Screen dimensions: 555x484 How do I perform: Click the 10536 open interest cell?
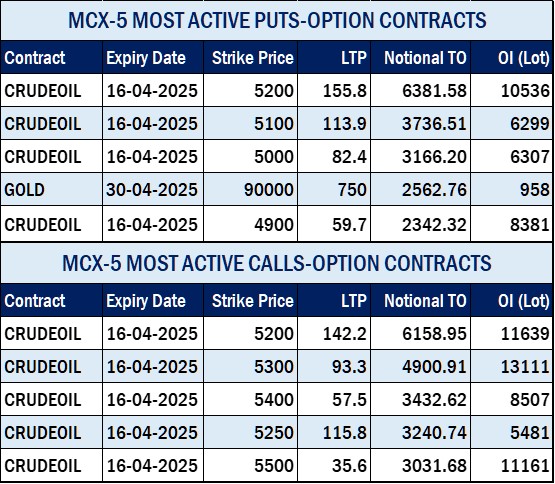click(511, 91)
